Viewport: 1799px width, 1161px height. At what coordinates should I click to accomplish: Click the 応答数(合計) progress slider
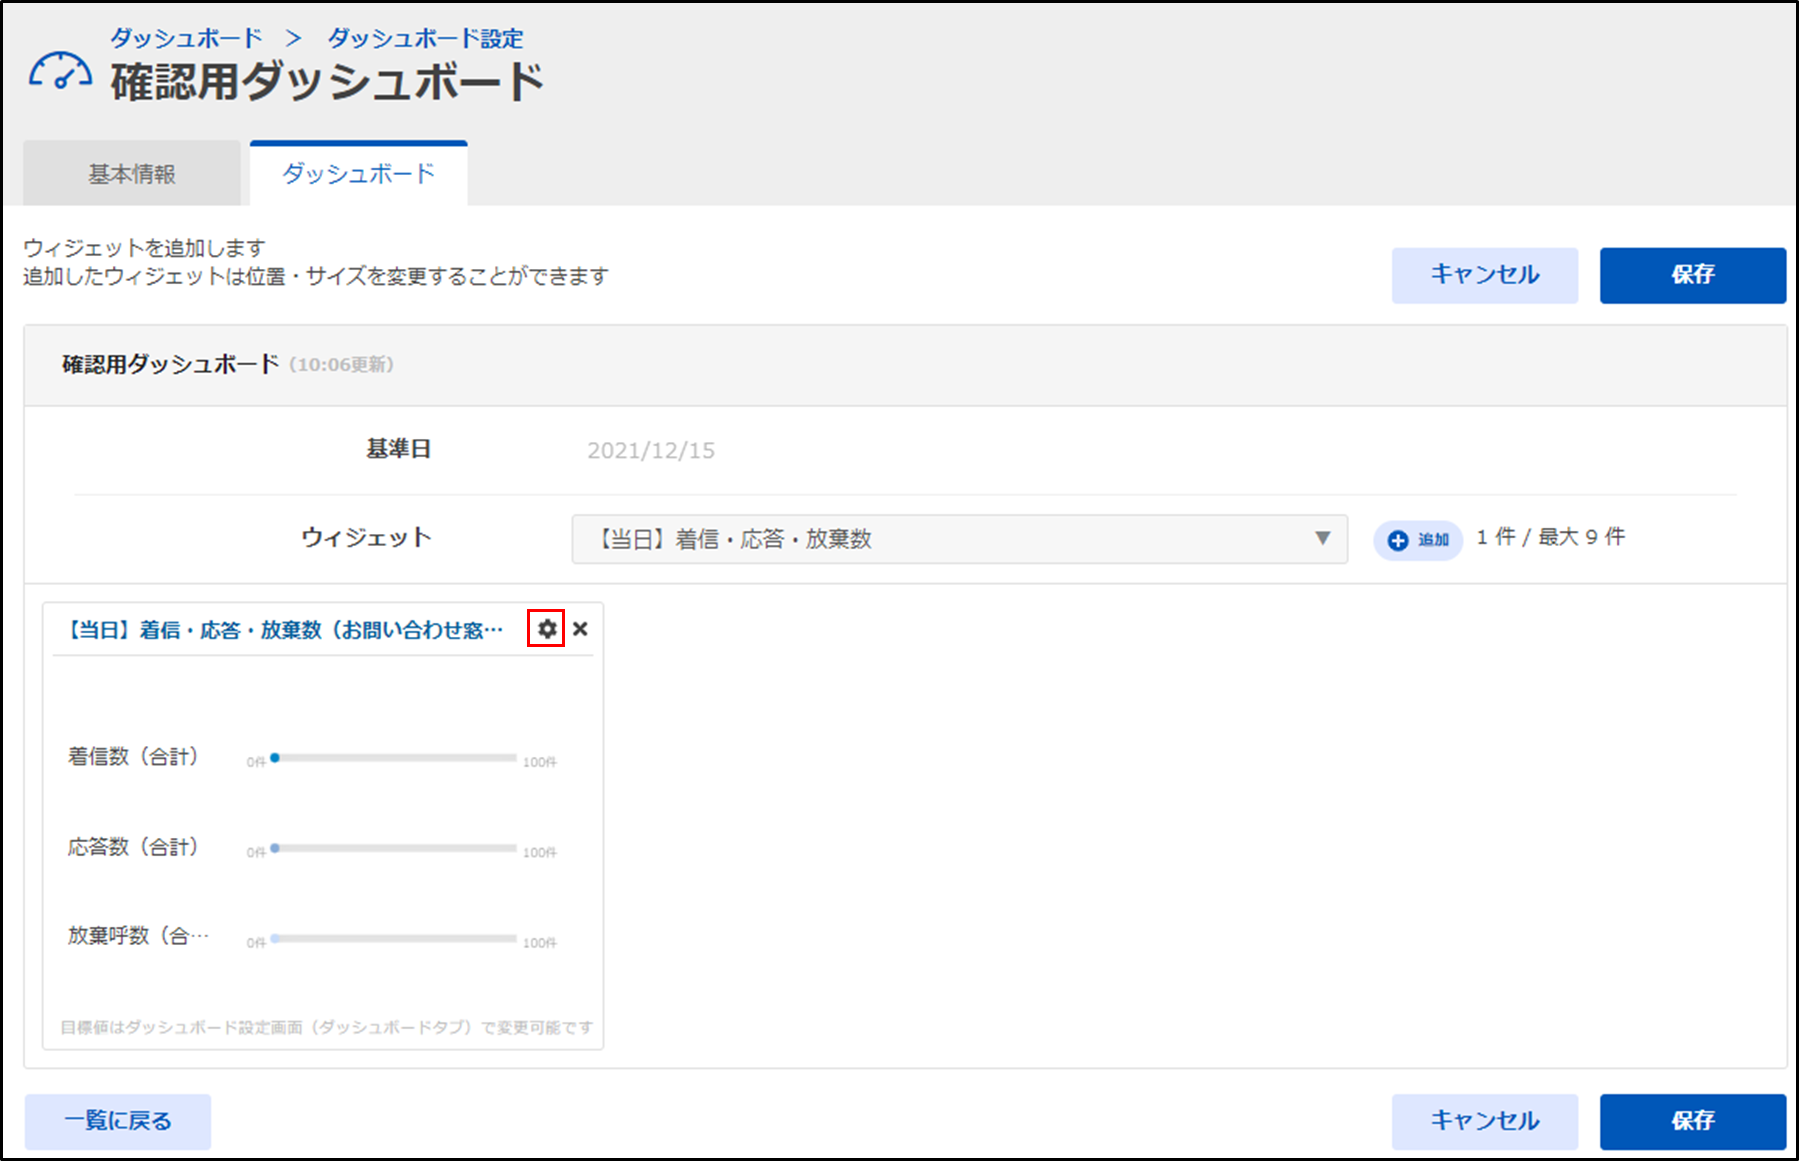tap(395, 848)
